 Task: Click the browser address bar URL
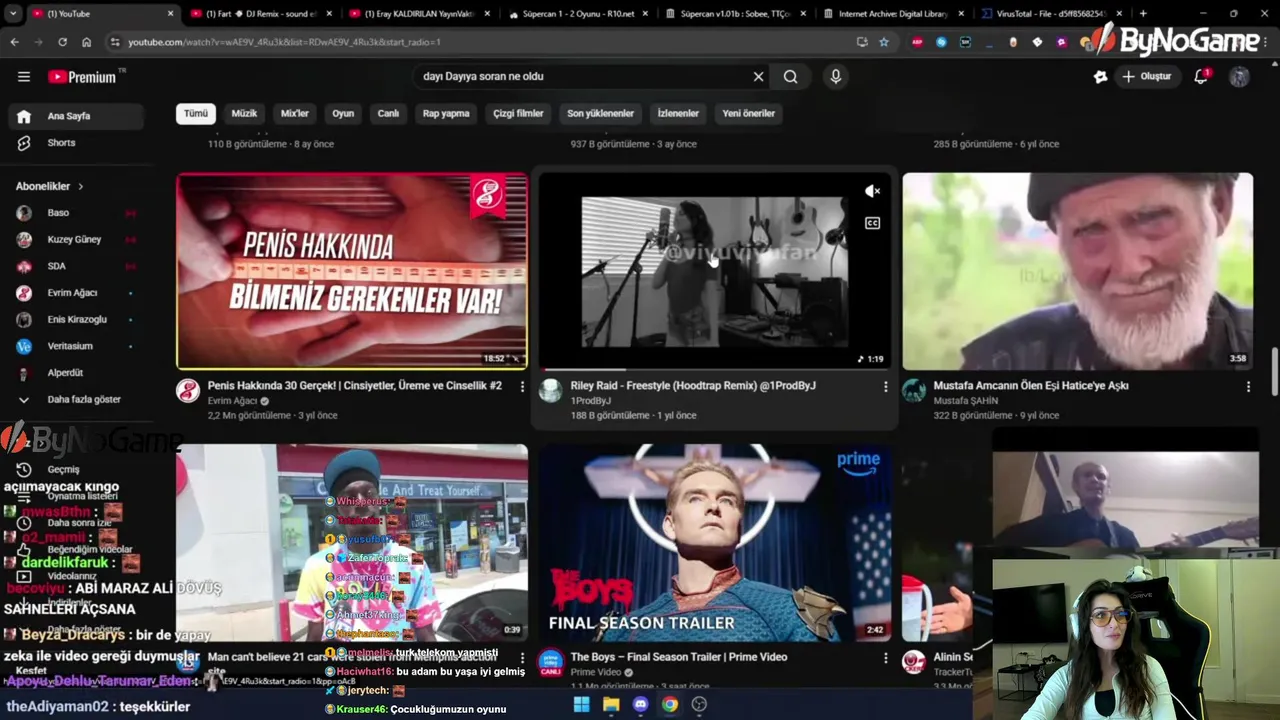click(x=284, y=42)
